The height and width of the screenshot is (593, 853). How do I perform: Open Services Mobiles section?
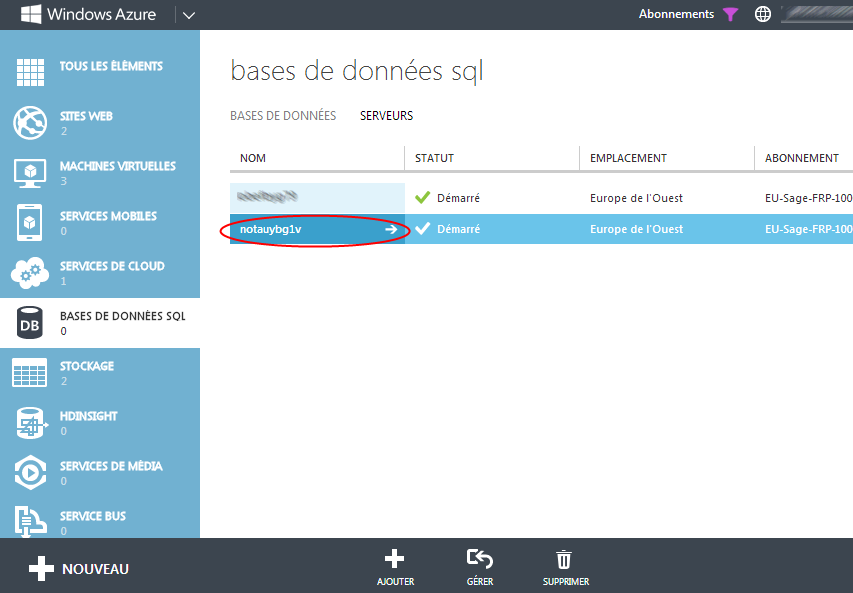coord(100,223)
